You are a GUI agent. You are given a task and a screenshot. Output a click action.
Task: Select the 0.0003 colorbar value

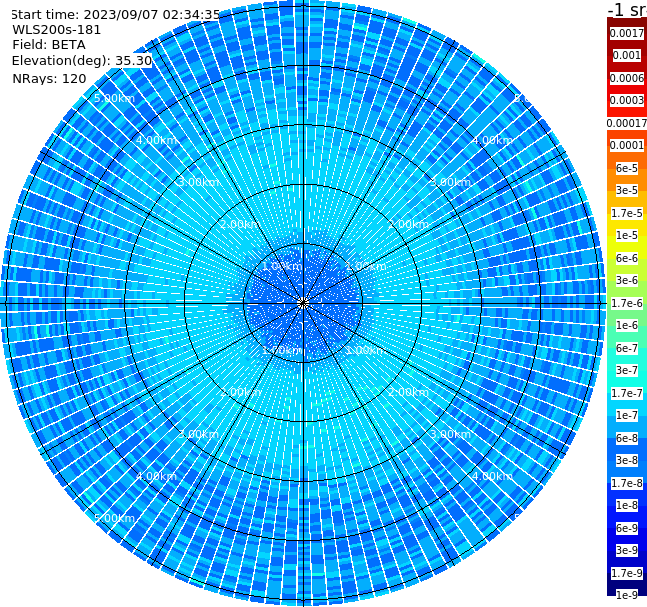(x=627, y=100)
